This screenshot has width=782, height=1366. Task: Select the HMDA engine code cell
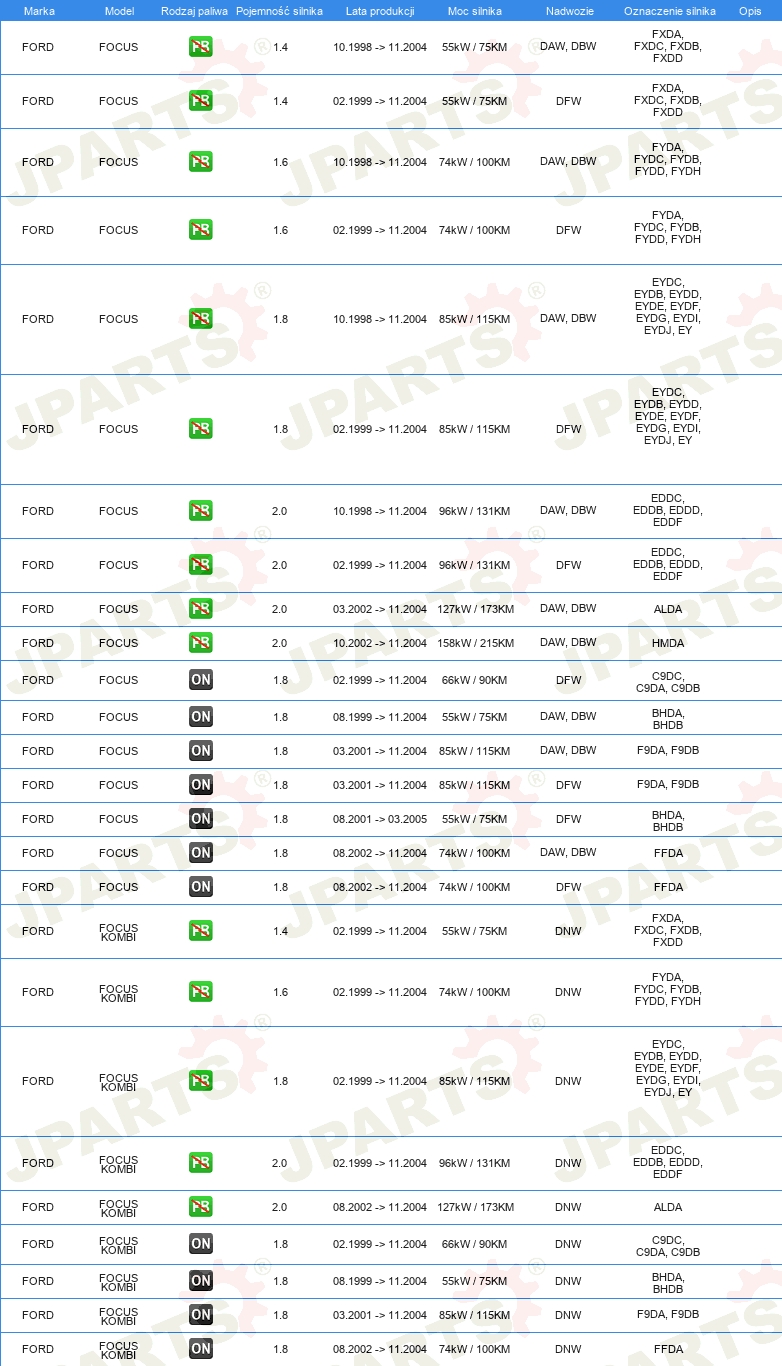(x=668, y=643)
